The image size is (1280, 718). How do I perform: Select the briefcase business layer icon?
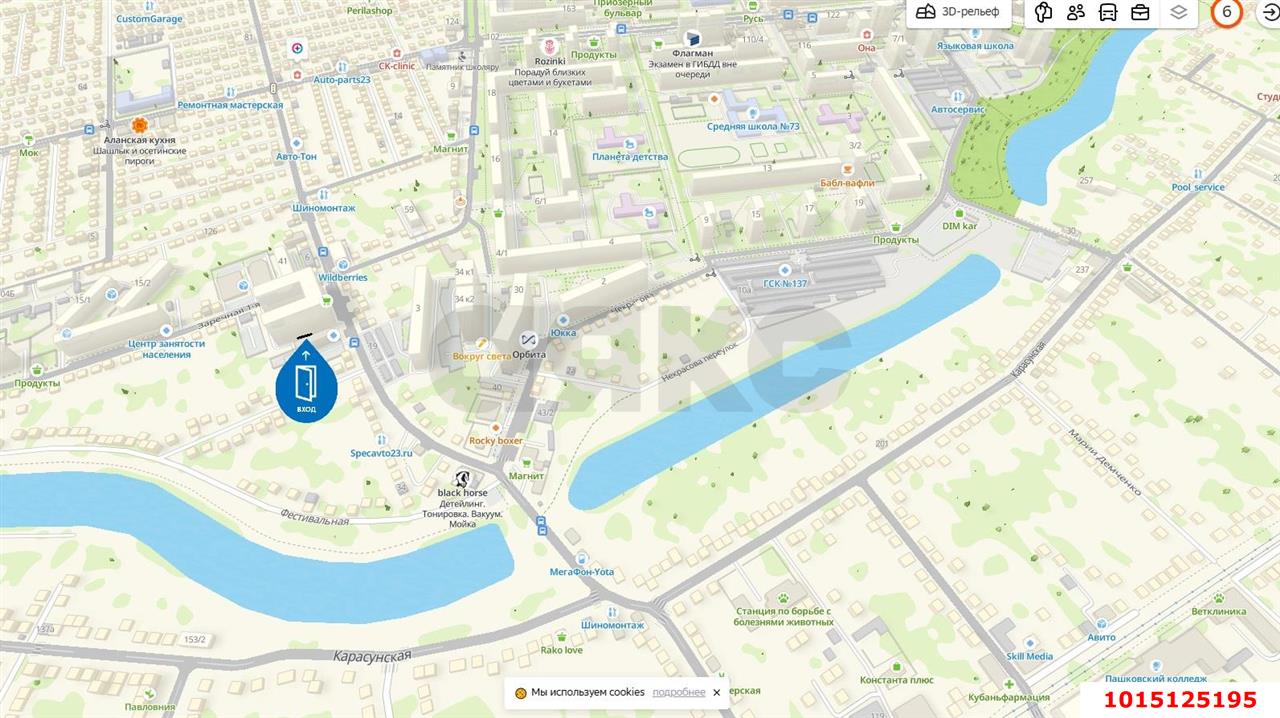coord(1140,13)
